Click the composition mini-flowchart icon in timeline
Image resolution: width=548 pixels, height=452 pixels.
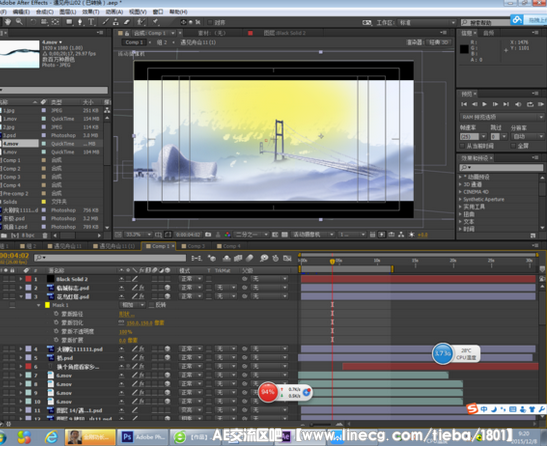coord(196,258)
